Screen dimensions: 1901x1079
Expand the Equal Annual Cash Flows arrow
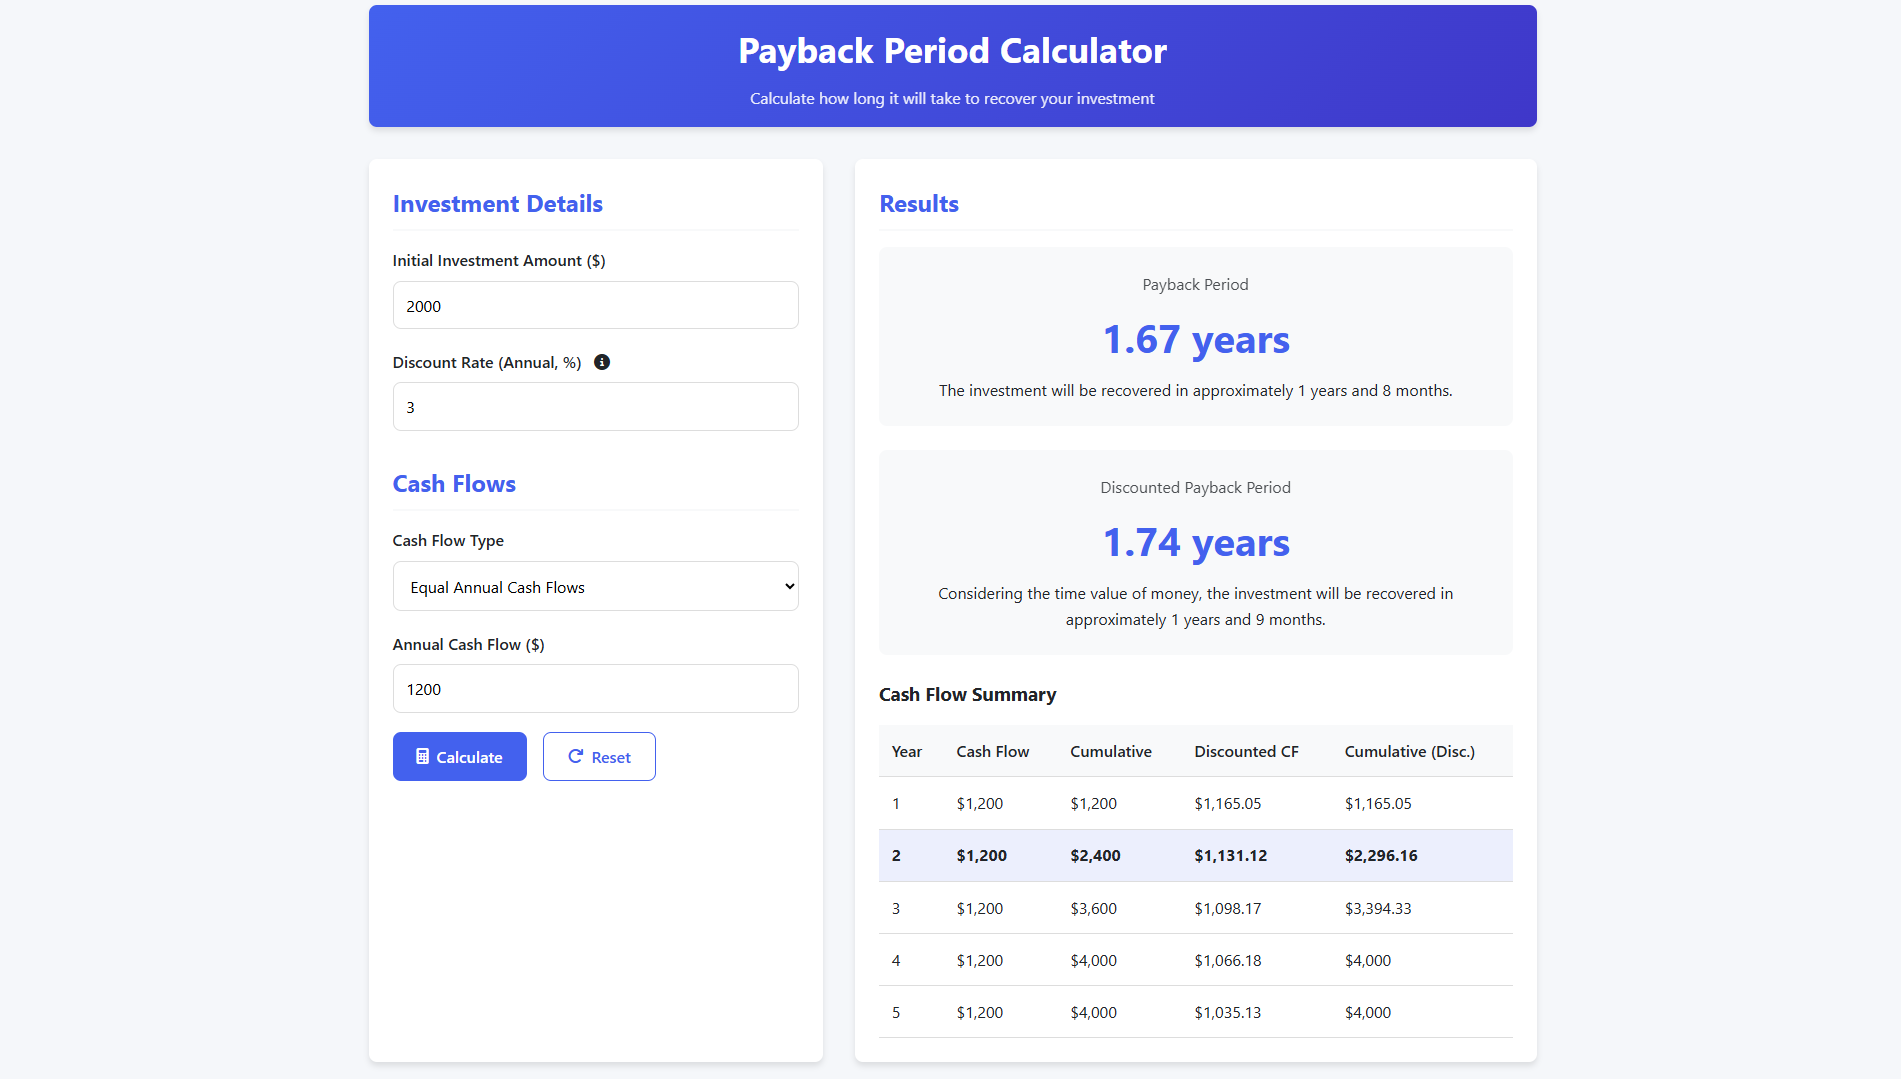coord(790,587)
